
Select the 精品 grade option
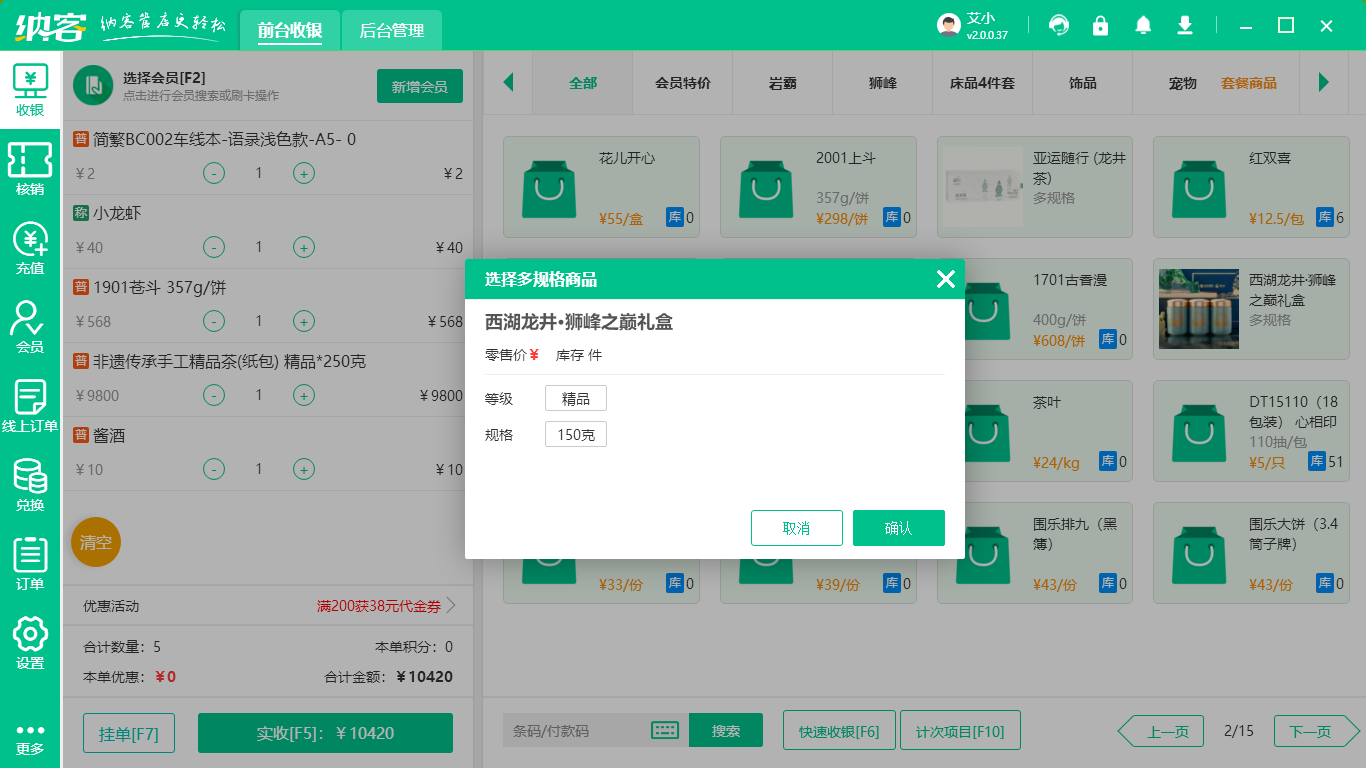575,397
